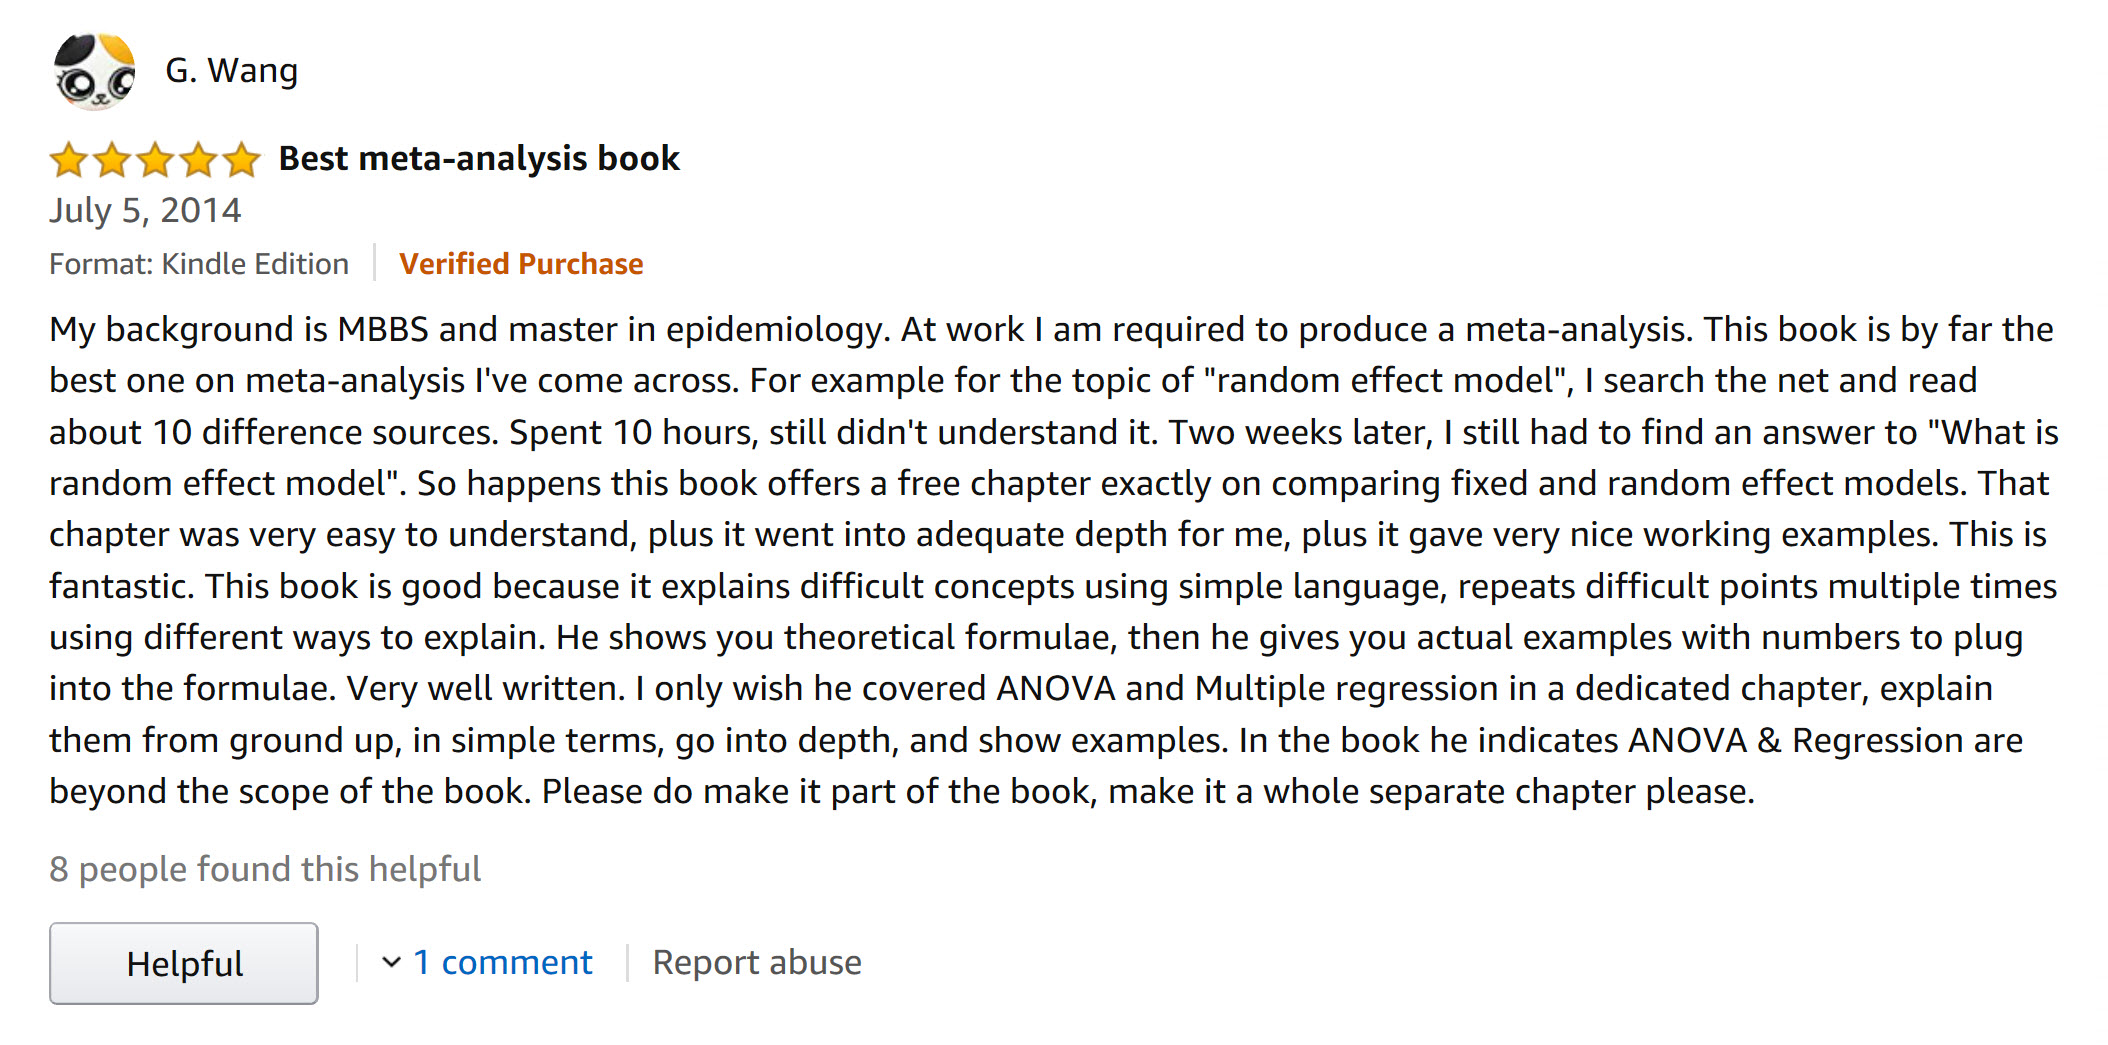Expand comments using the chevron arrow
Screen dimensions: 2108x1045
391,962
